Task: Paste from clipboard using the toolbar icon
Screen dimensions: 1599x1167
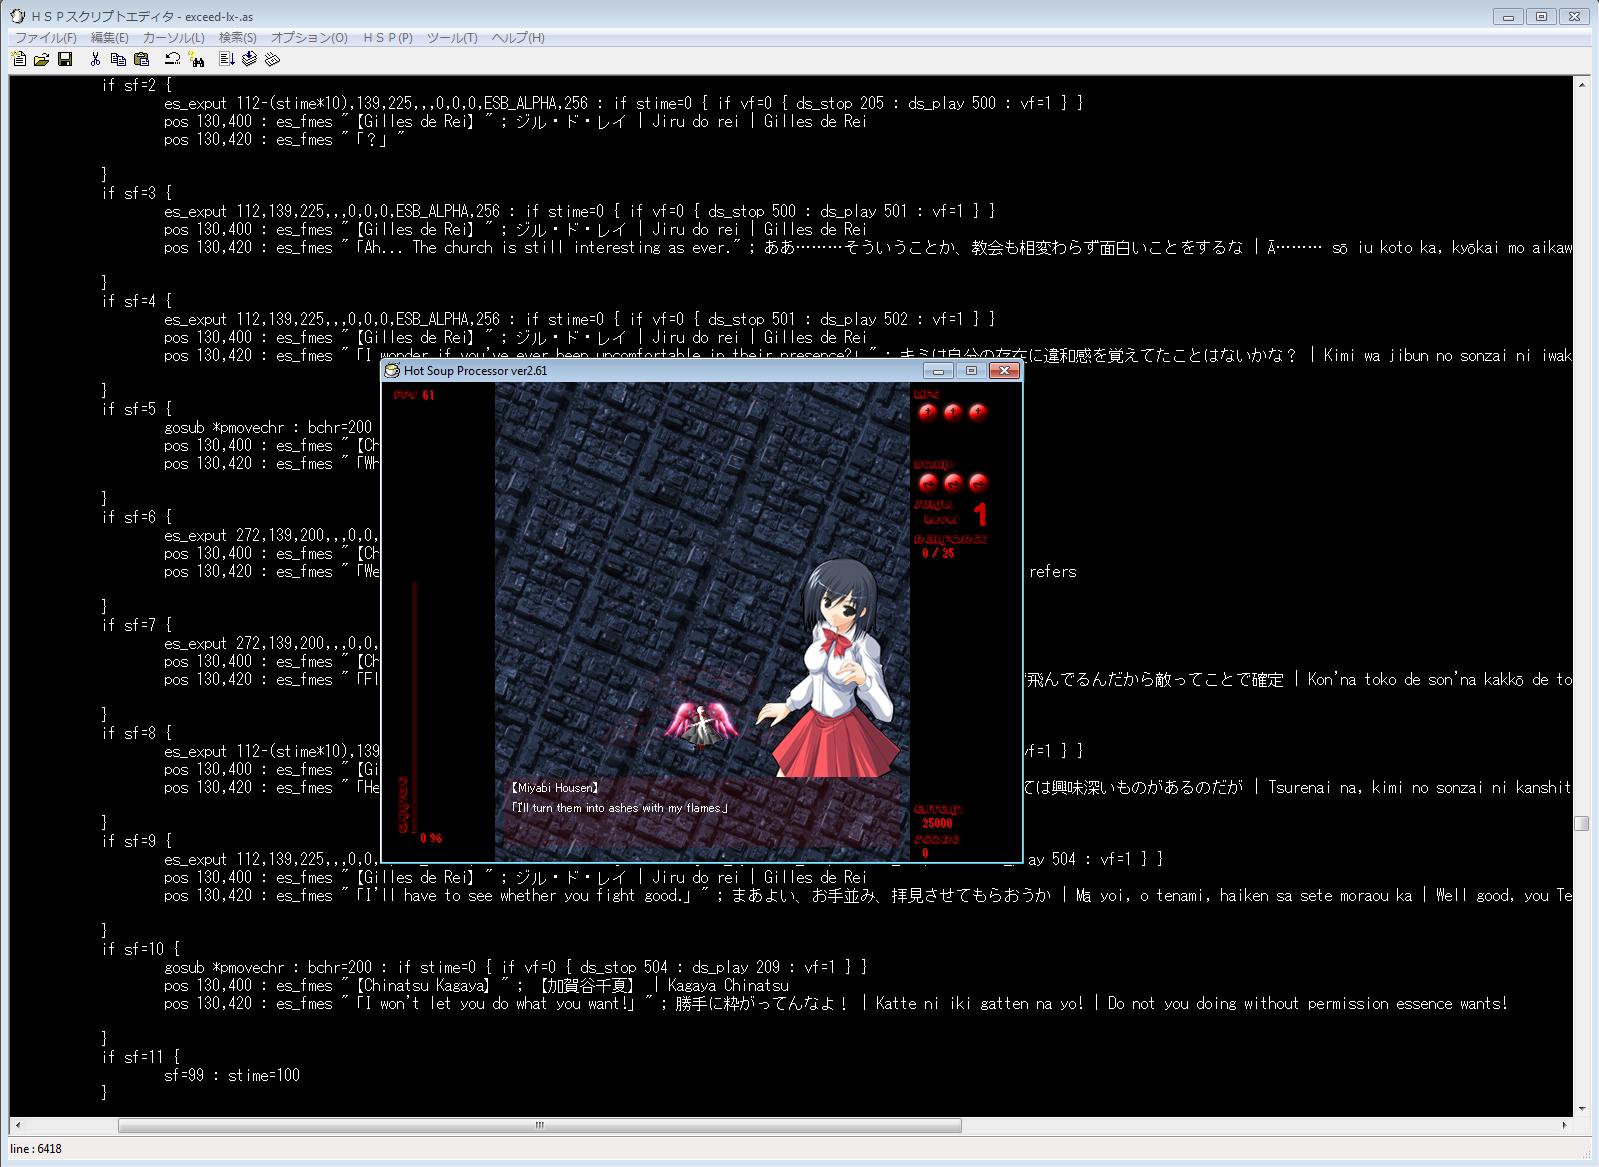Action: point(141,59)
